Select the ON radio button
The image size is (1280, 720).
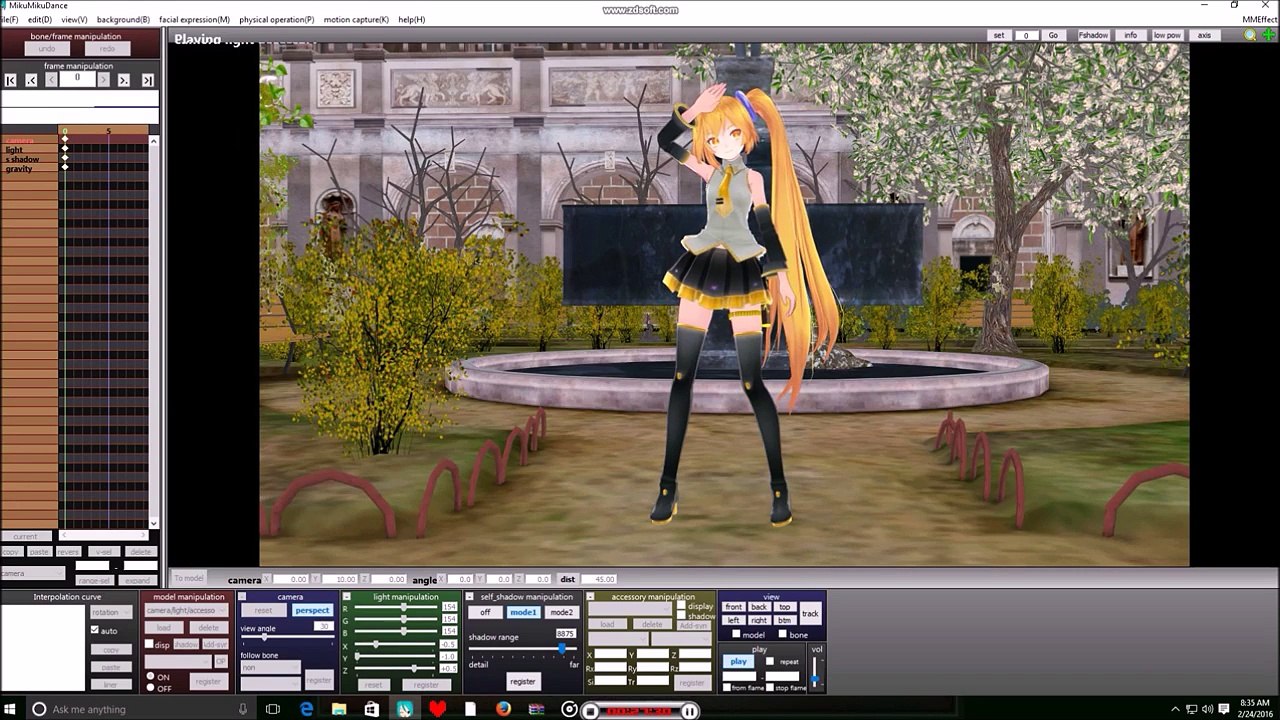(x=150, y=677)
